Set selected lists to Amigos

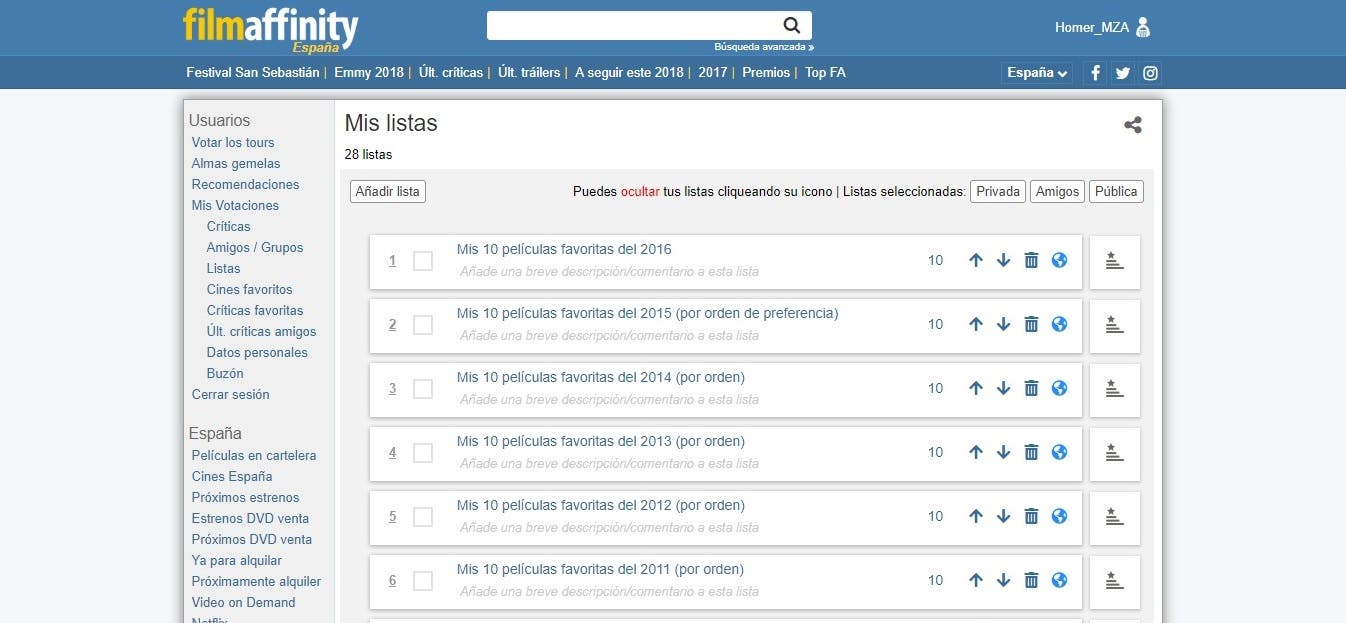click(x=1057, y=191)
